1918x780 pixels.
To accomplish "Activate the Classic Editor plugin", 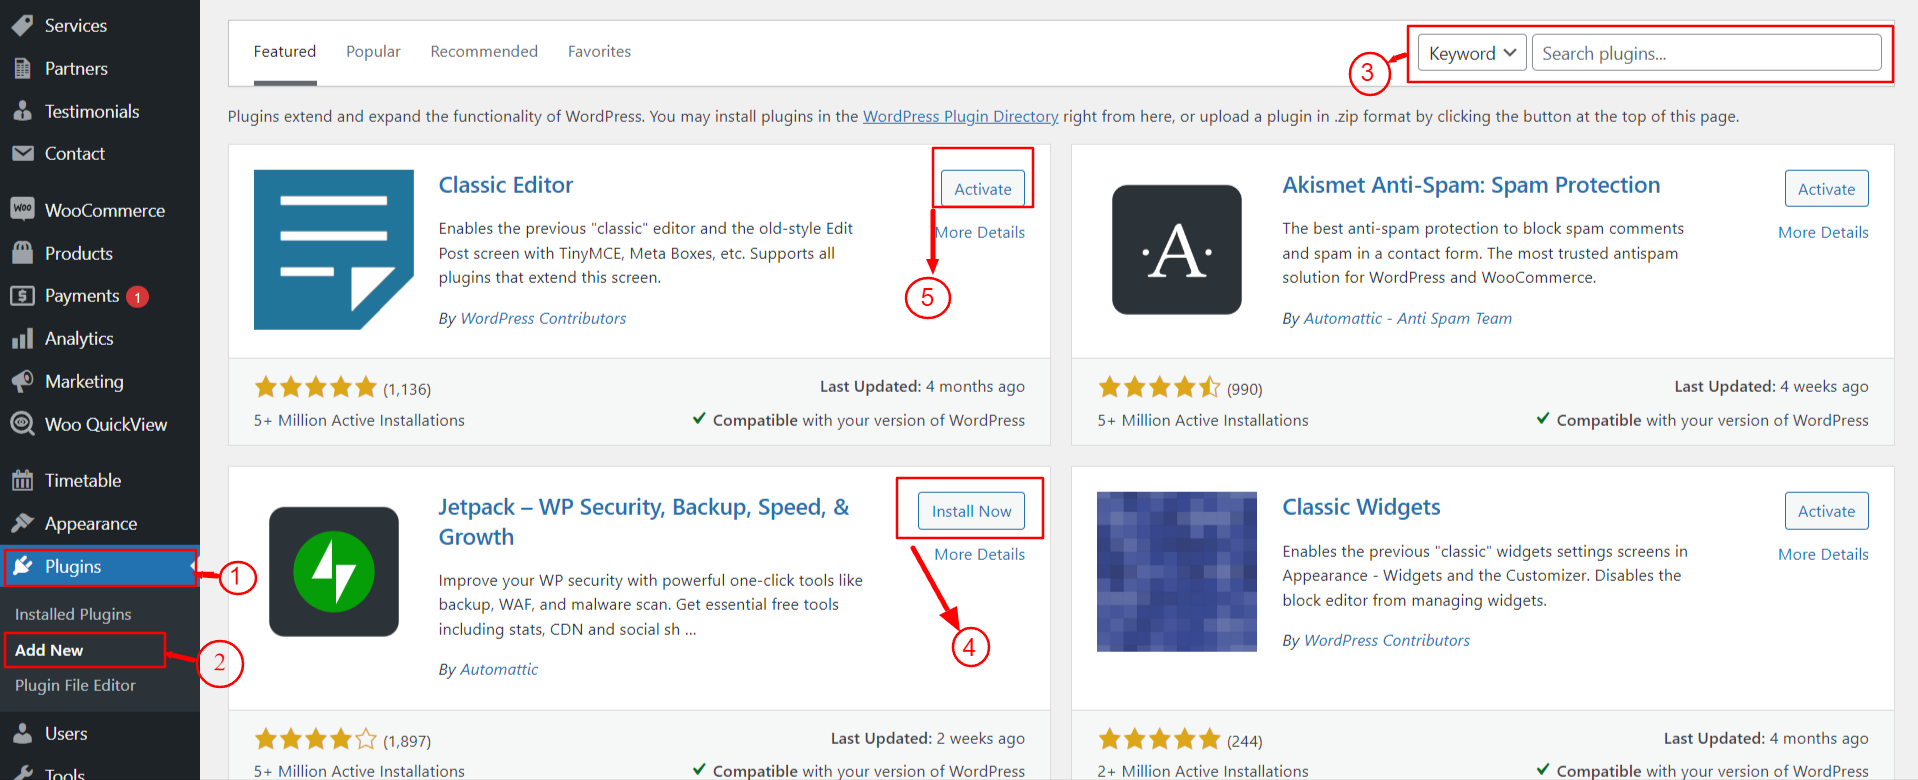I will 982,189.
